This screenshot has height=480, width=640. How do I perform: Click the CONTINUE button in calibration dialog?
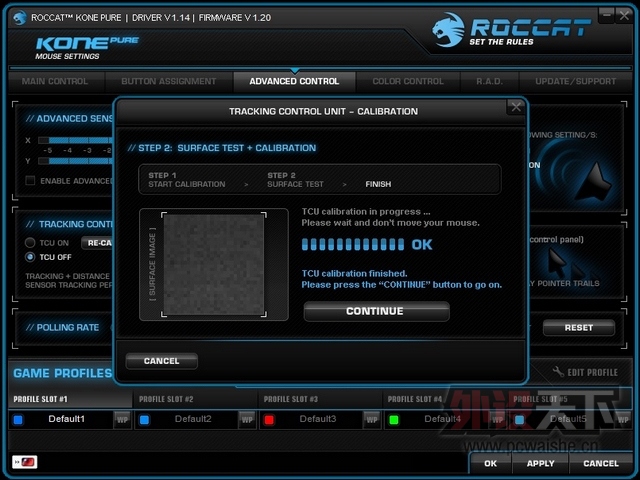point(376,311)
